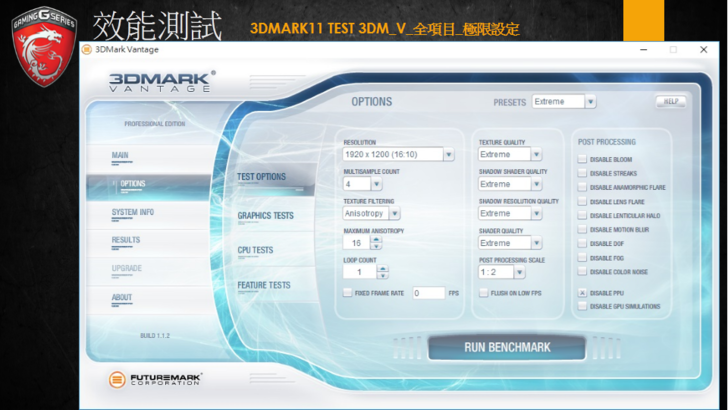
Task: Uncheck the Disable PPU checkbox
Action: pyautogui.click(x=582, y=293)
